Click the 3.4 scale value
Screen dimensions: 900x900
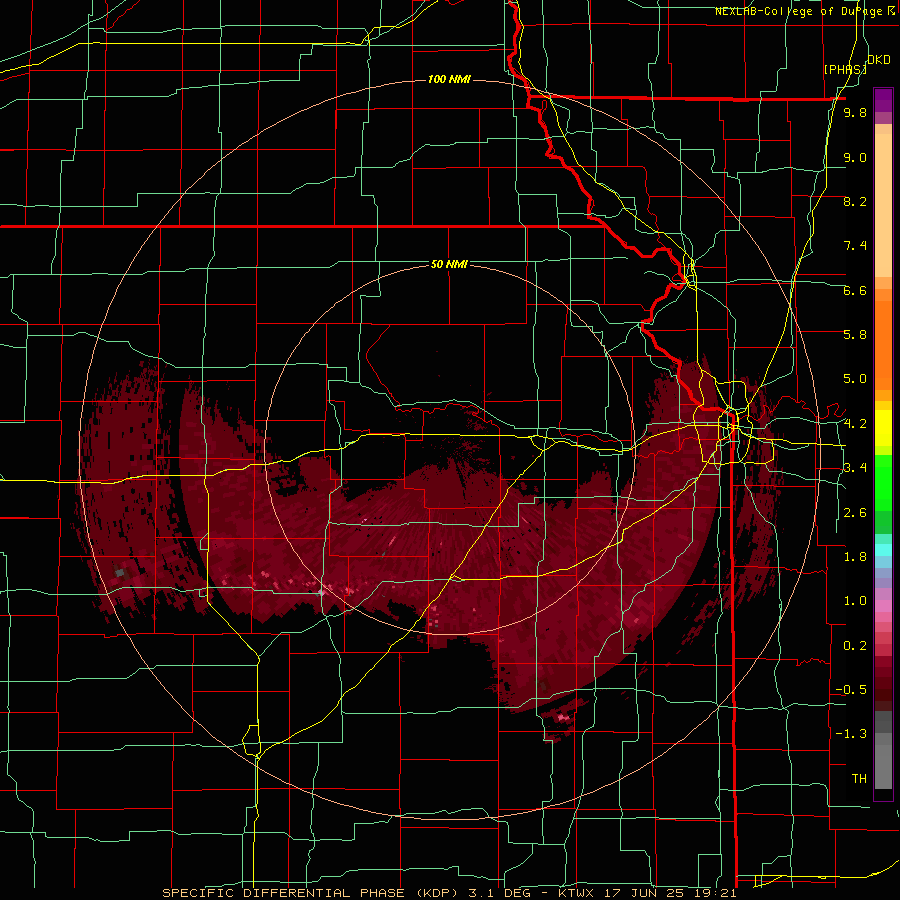click(855, 468)
